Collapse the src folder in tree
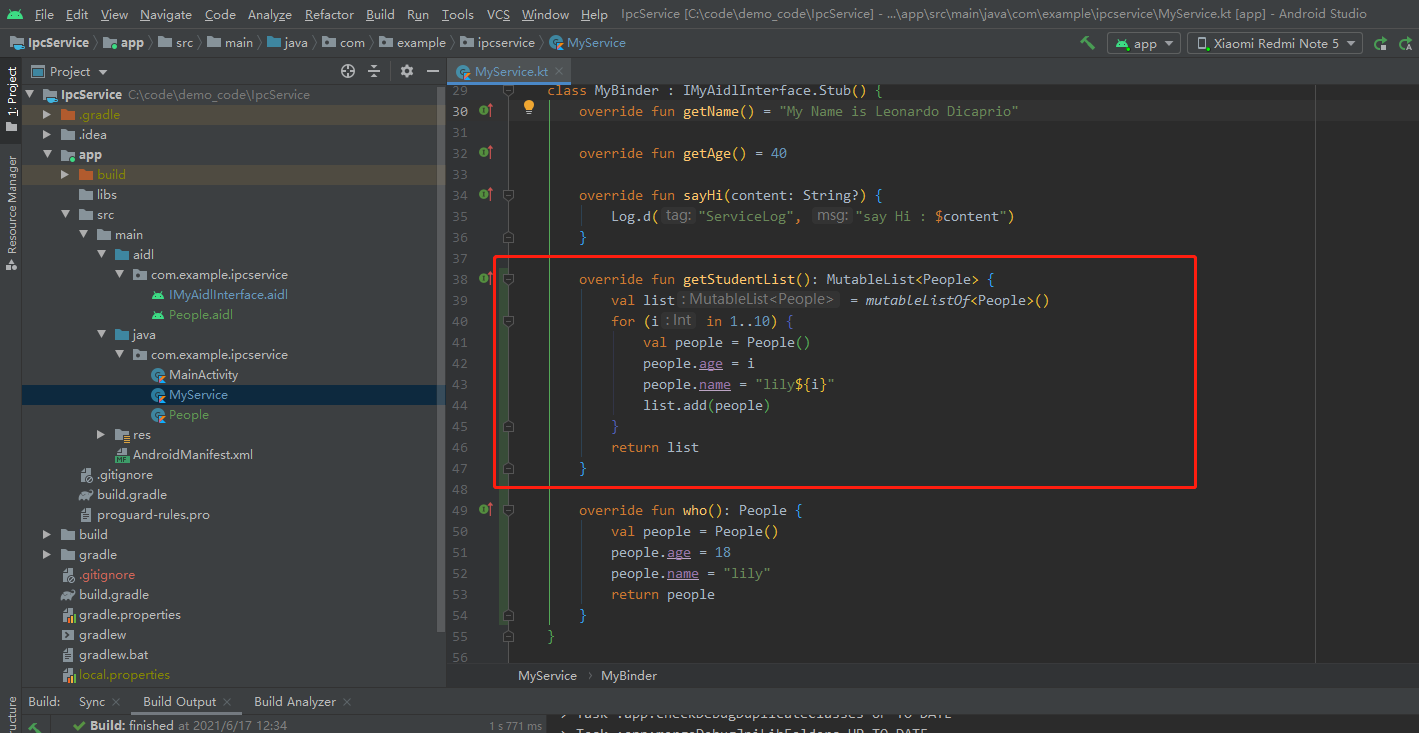The image size is (1419, 733). coord(65,215)
